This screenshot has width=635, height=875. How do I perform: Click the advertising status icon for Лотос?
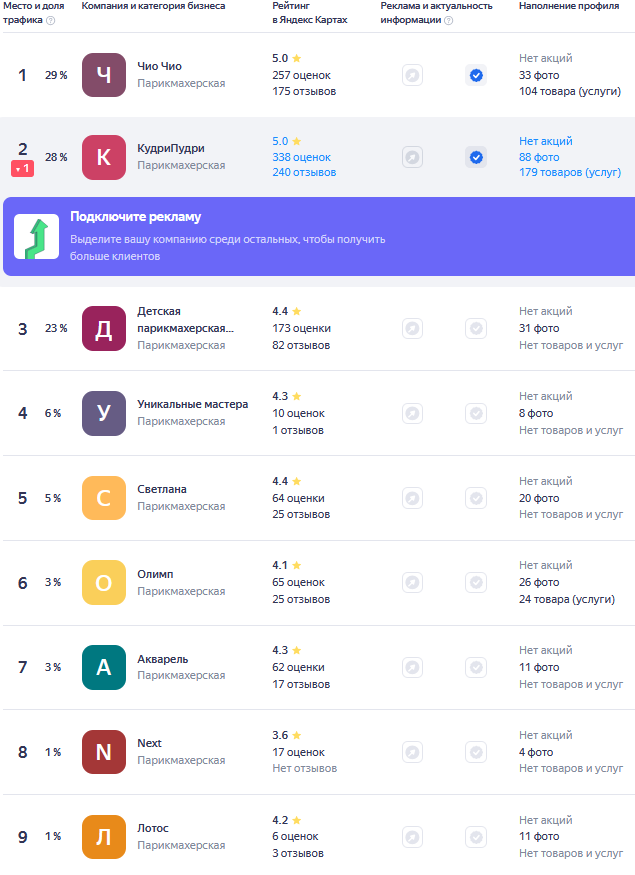tap(412, 837)
